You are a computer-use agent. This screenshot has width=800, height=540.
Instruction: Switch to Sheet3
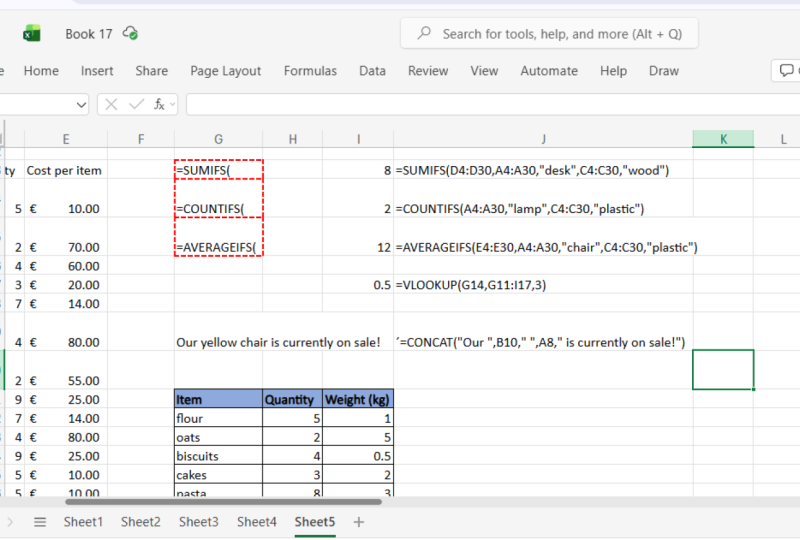coord(198,522)
